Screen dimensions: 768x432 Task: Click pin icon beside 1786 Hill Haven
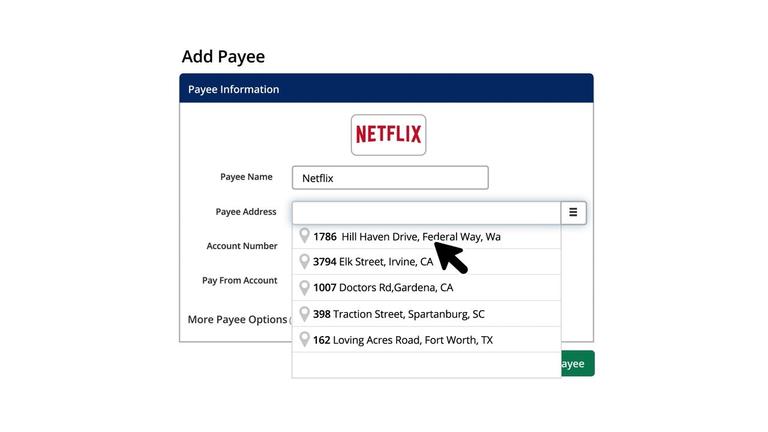click(x=304, y=236)
